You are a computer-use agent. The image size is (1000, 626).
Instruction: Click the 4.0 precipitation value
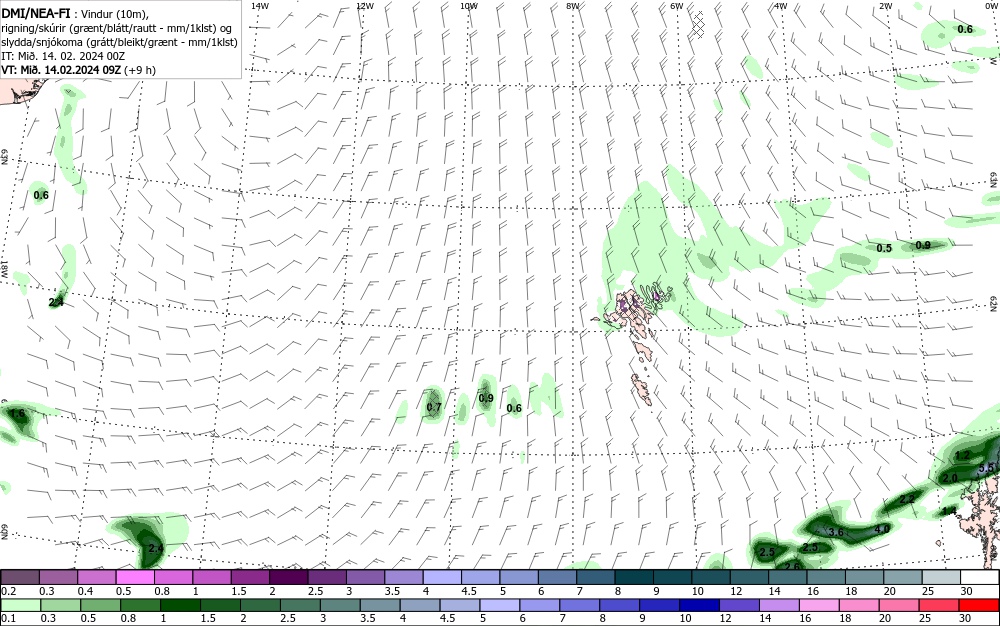882,530
